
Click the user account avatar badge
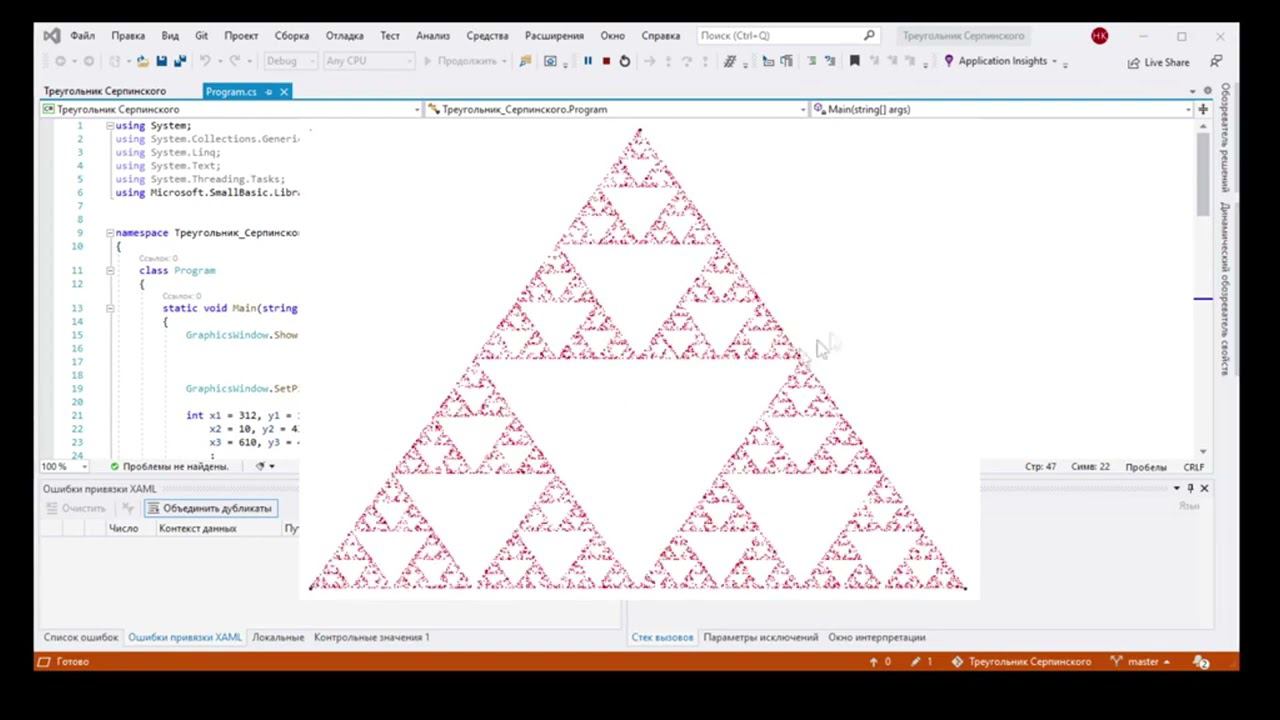[1100, 36]
